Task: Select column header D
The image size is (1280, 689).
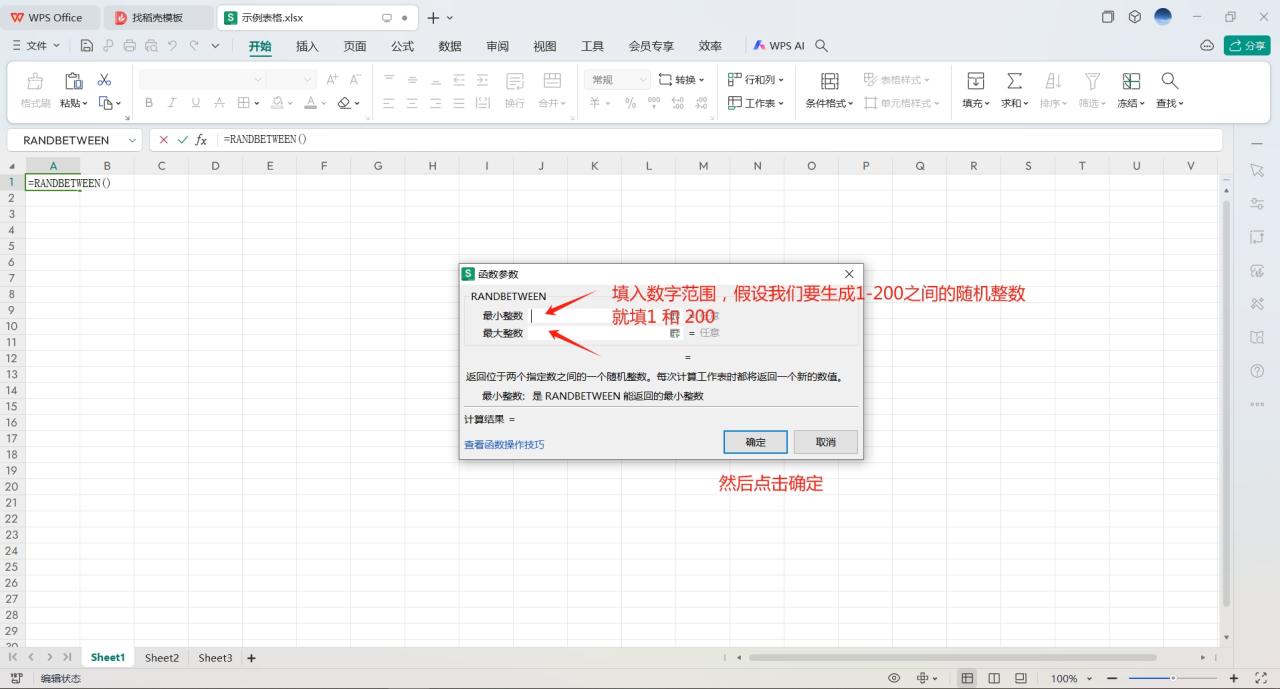Action: (x=215, y=166)
